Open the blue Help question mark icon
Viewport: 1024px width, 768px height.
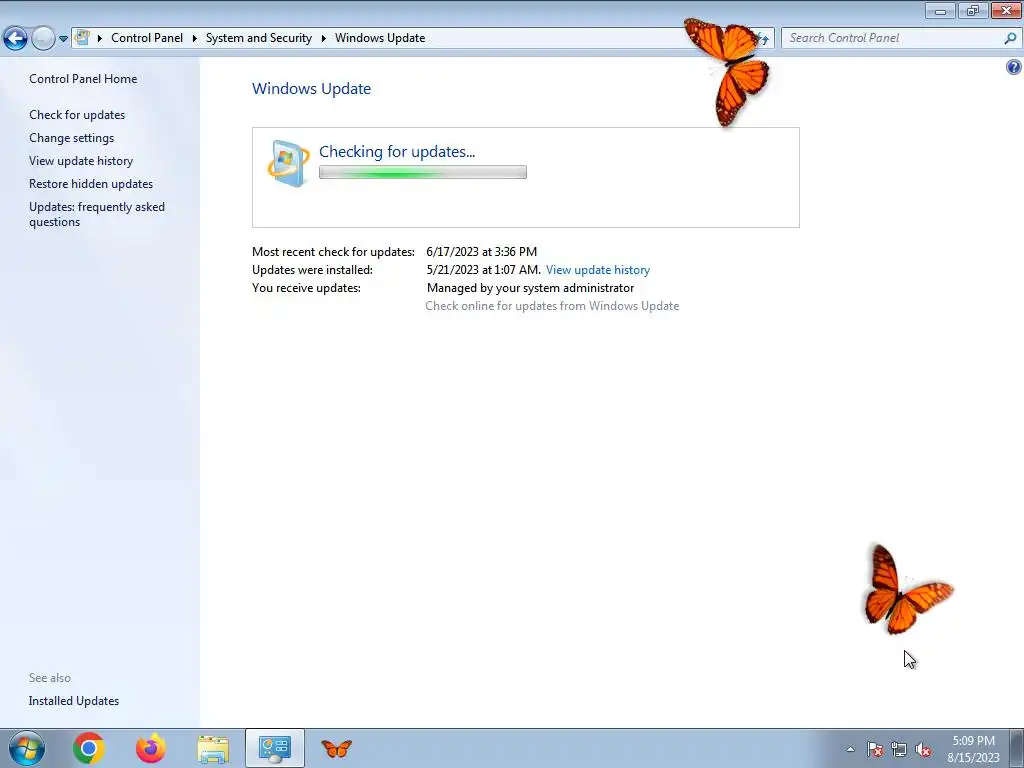pos(1014,67)
